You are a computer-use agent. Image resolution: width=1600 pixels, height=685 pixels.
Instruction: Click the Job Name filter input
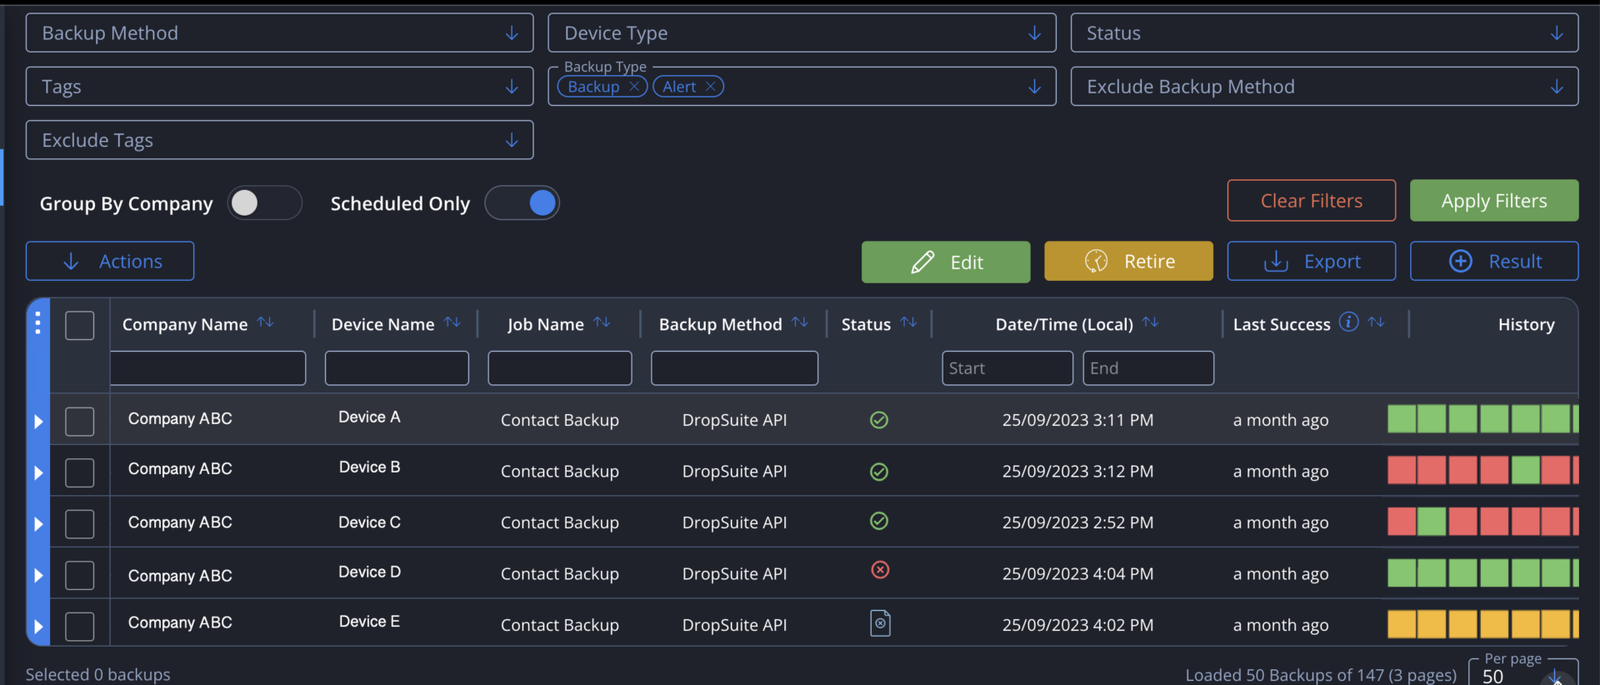pos(560,368)
